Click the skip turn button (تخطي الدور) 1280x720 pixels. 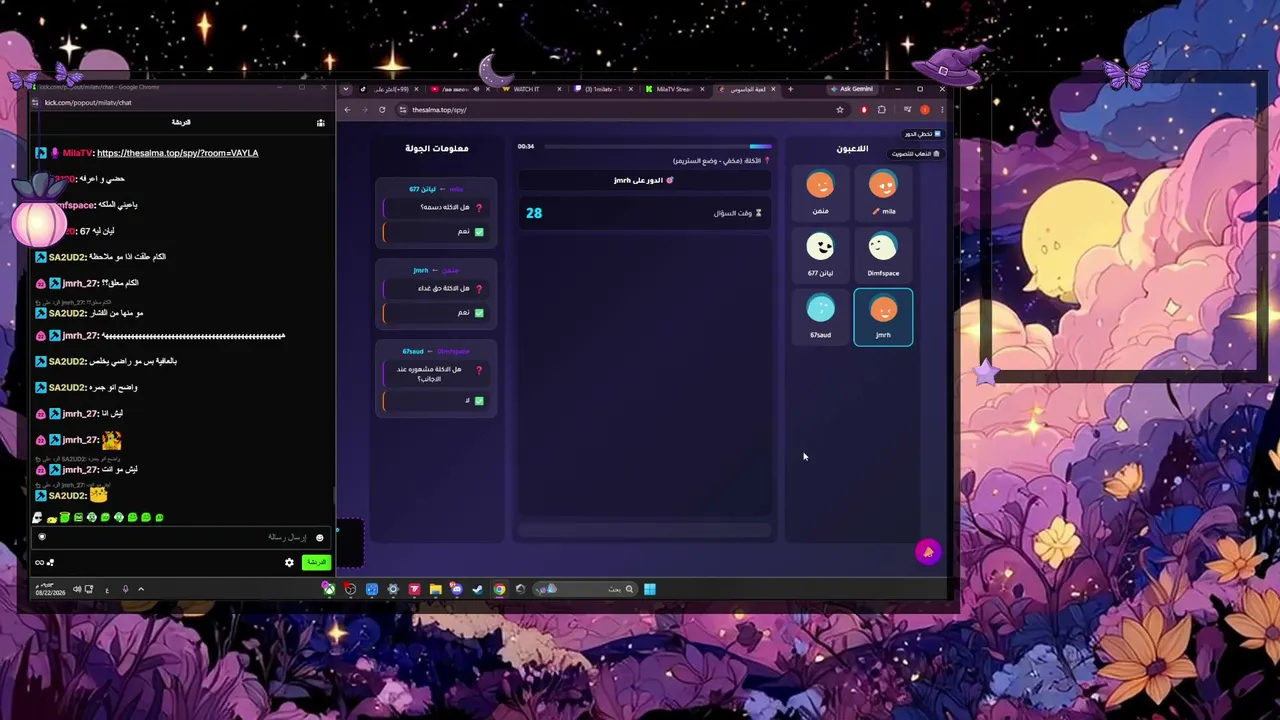(x=922, y=134)
